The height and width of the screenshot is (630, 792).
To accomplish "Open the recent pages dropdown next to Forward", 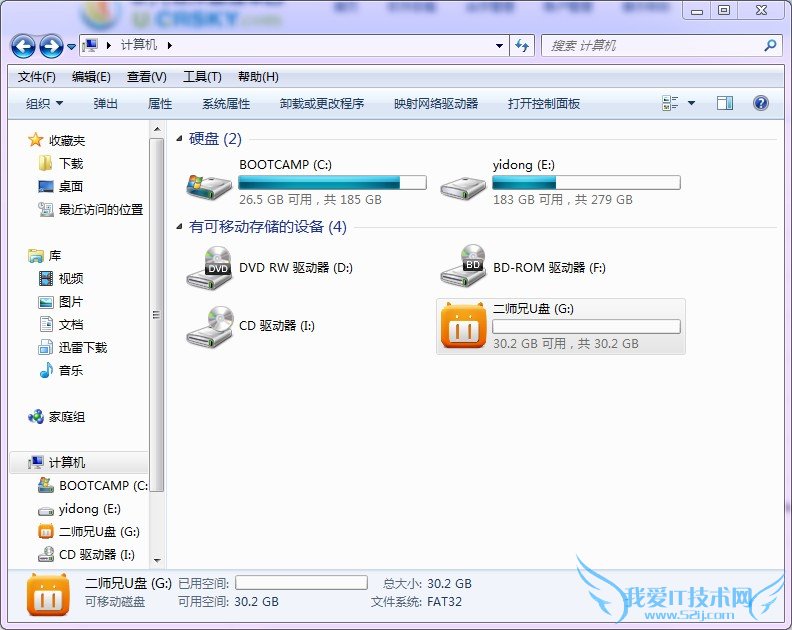I will 71,46.
